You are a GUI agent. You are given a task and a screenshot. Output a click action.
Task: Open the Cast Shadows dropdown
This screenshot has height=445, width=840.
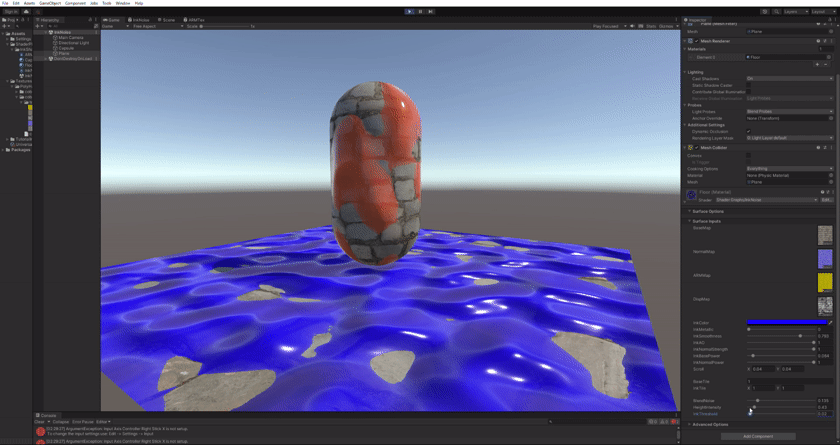pyautogui.click(x=788, y=78)
